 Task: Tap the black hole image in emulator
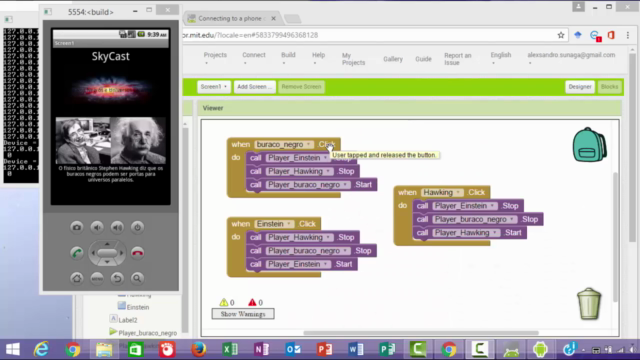click(x=110, y=89)
